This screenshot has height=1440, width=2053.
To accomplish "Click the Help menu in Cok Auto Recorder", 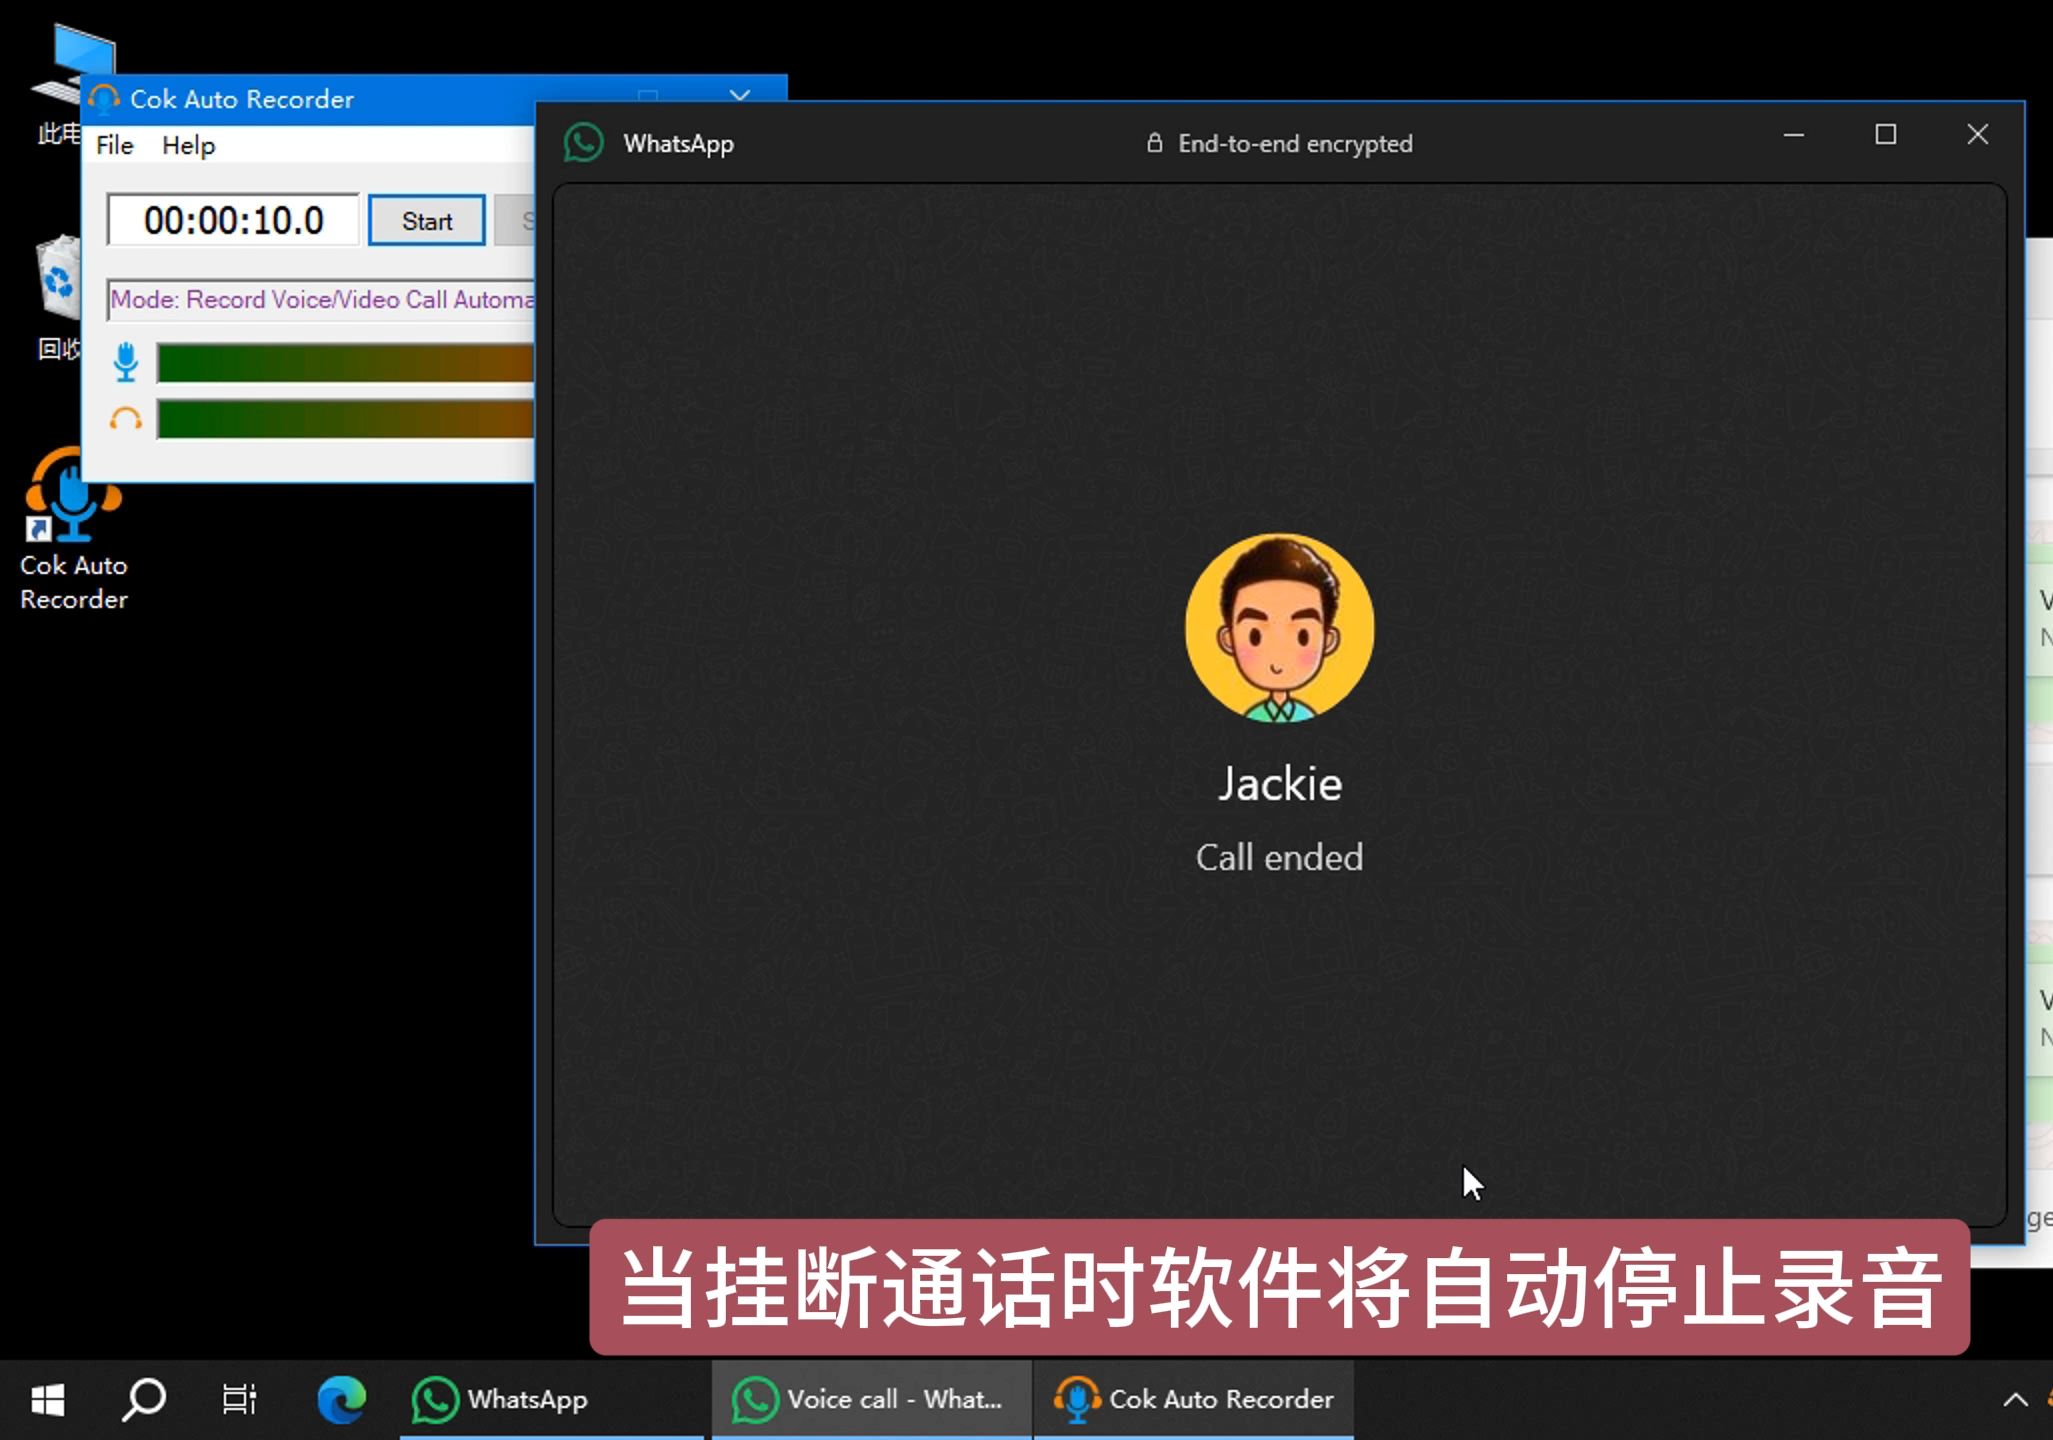I will 186,145.
